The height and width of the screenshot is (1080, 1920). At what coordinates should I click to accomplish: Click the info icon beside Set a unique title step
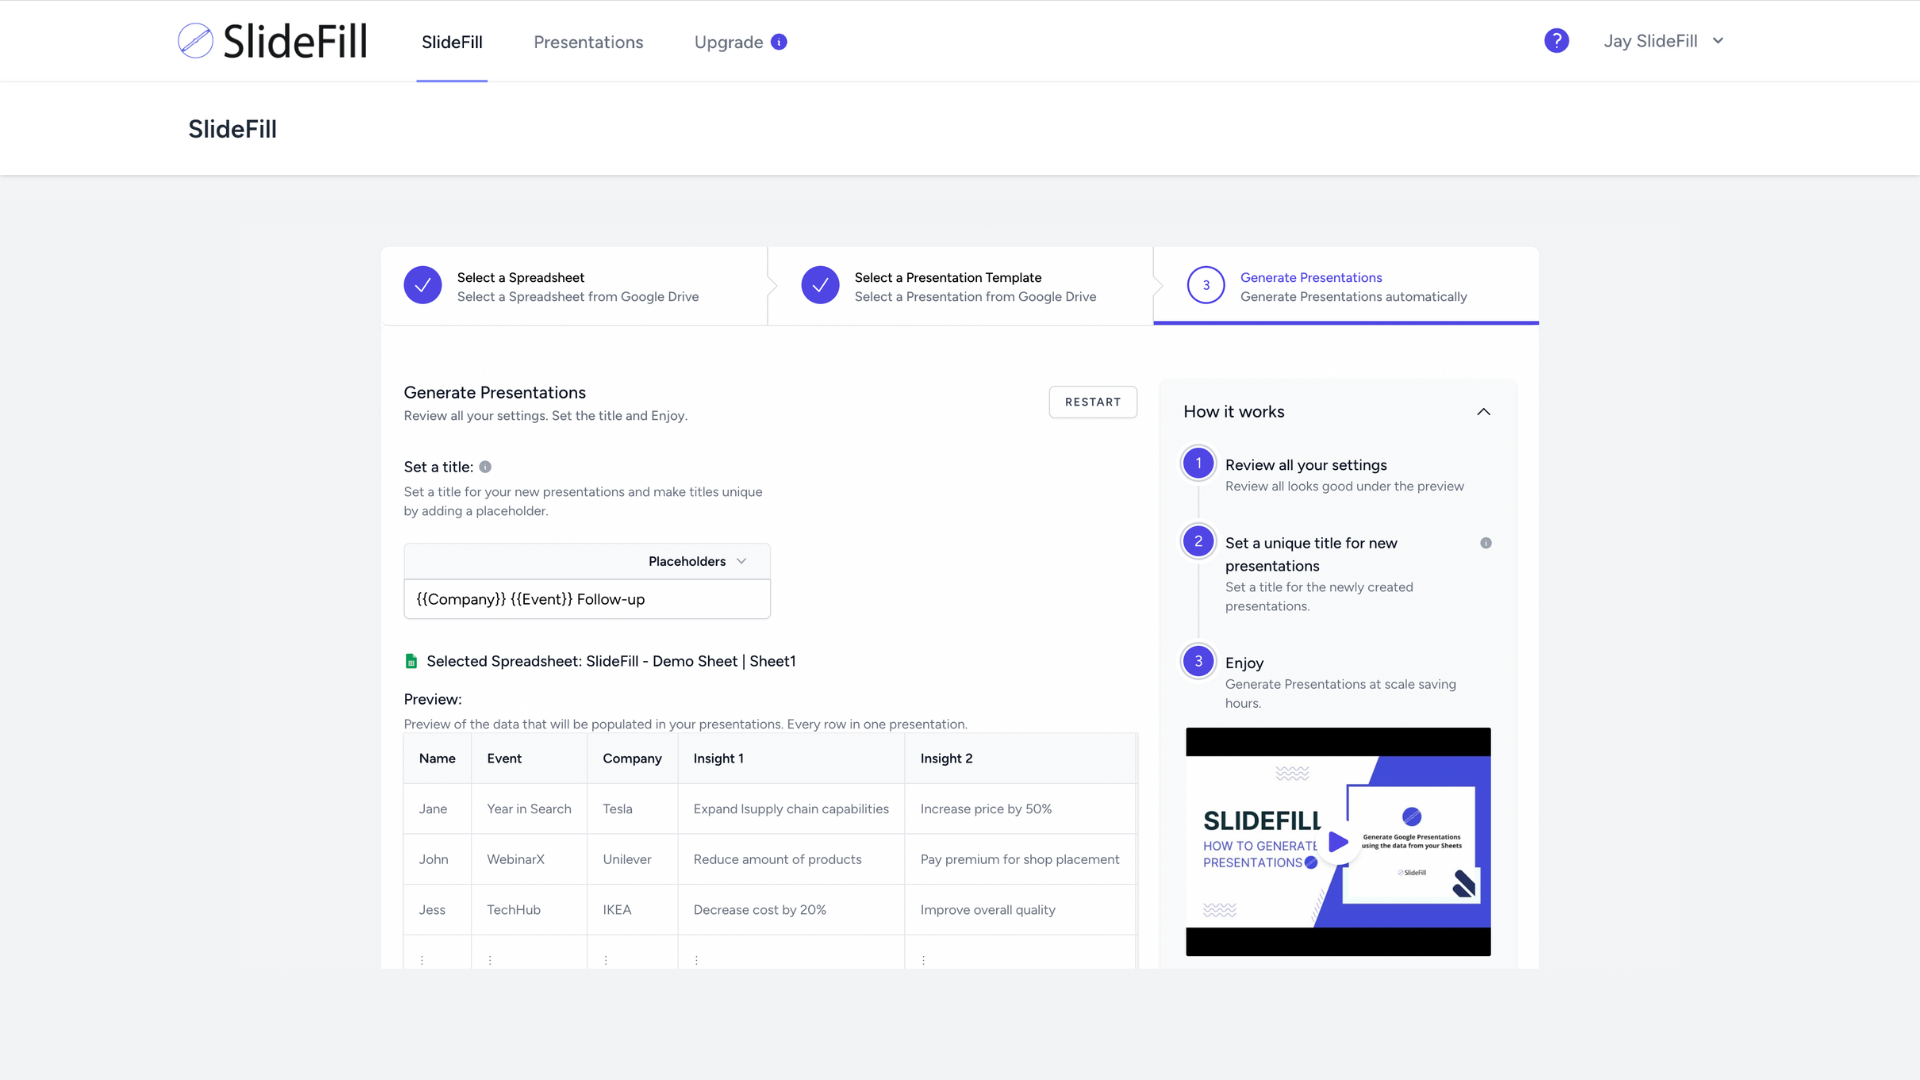pyautogui.click(x=1486, y=543)
